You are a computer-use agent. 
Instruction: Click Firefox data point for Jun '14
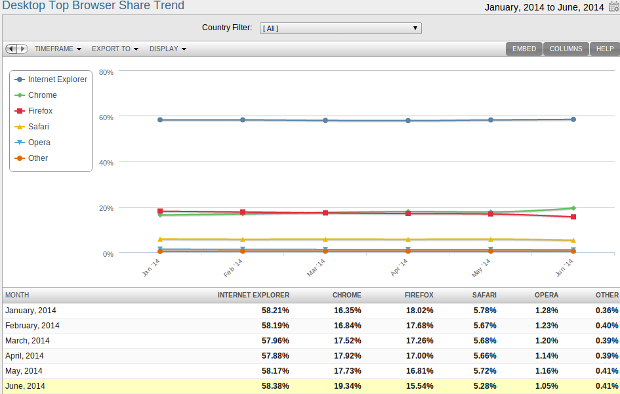(x=573, y=217)
